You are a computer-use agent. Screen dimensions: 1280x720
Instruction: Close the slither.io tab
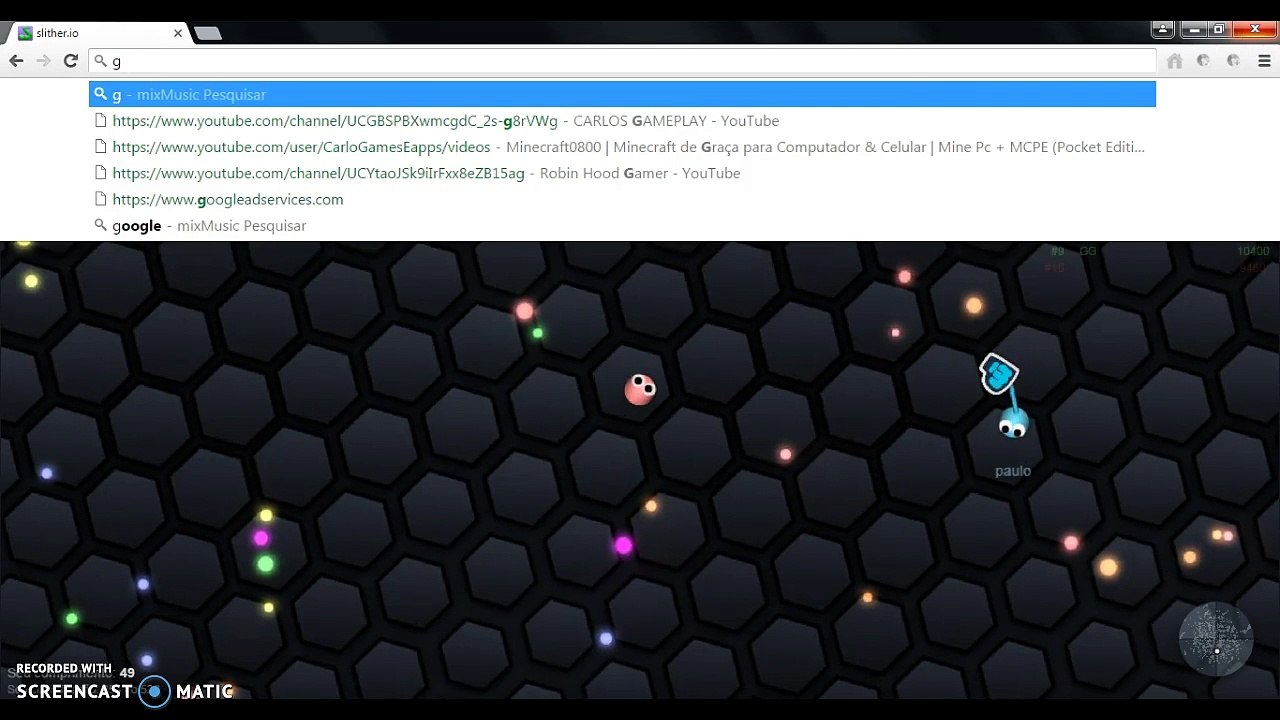(178, 33)
